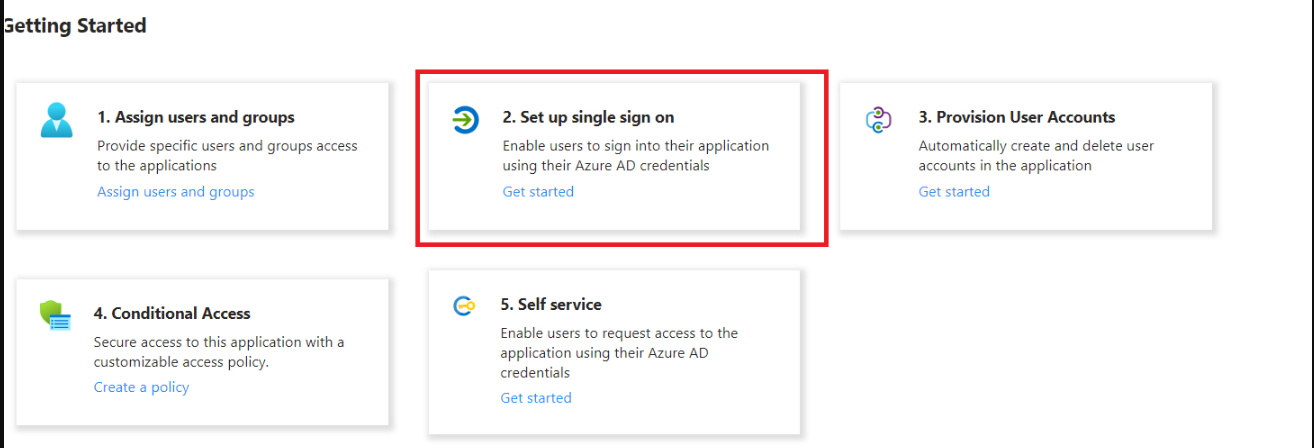This screenshot has height=448, width=1314.
Task: Click the Assign users and groups person icon
Action: click(57, 119)
